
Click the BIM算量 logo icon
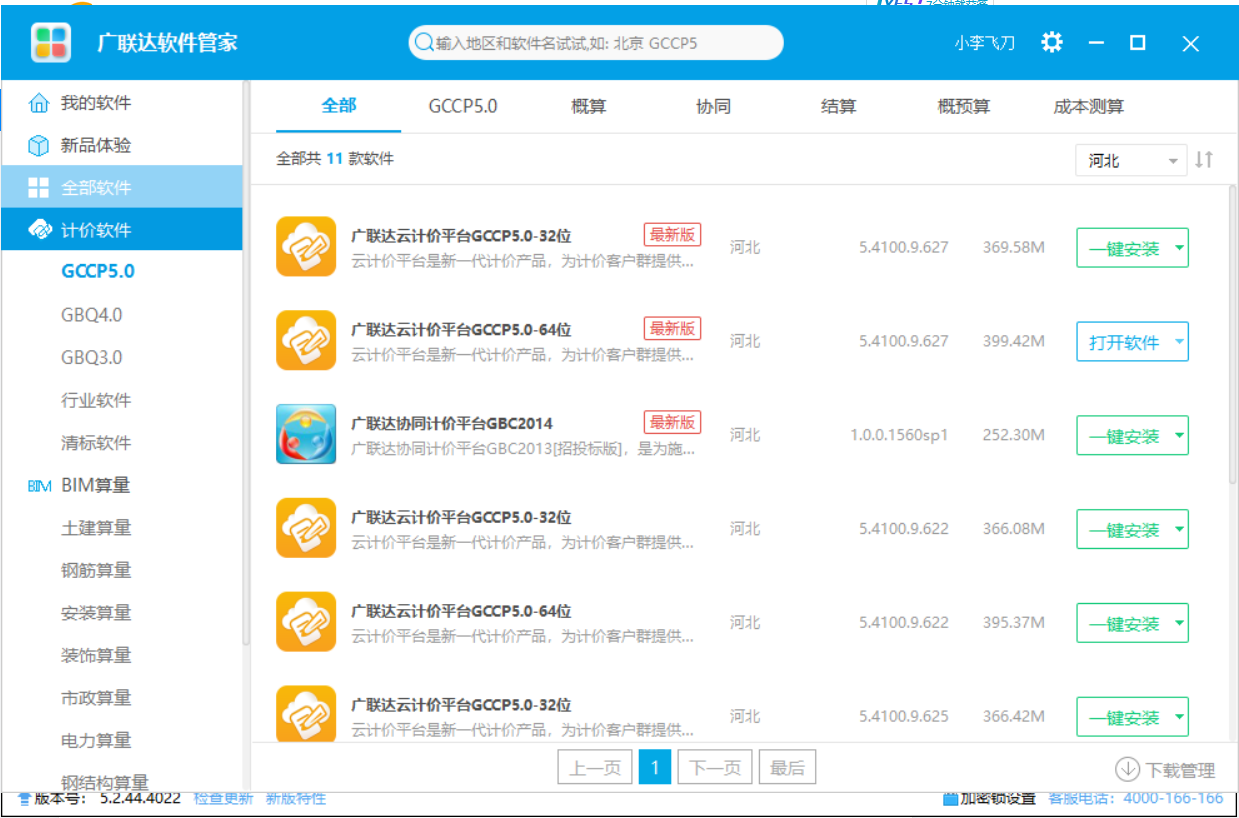point(39,486)
